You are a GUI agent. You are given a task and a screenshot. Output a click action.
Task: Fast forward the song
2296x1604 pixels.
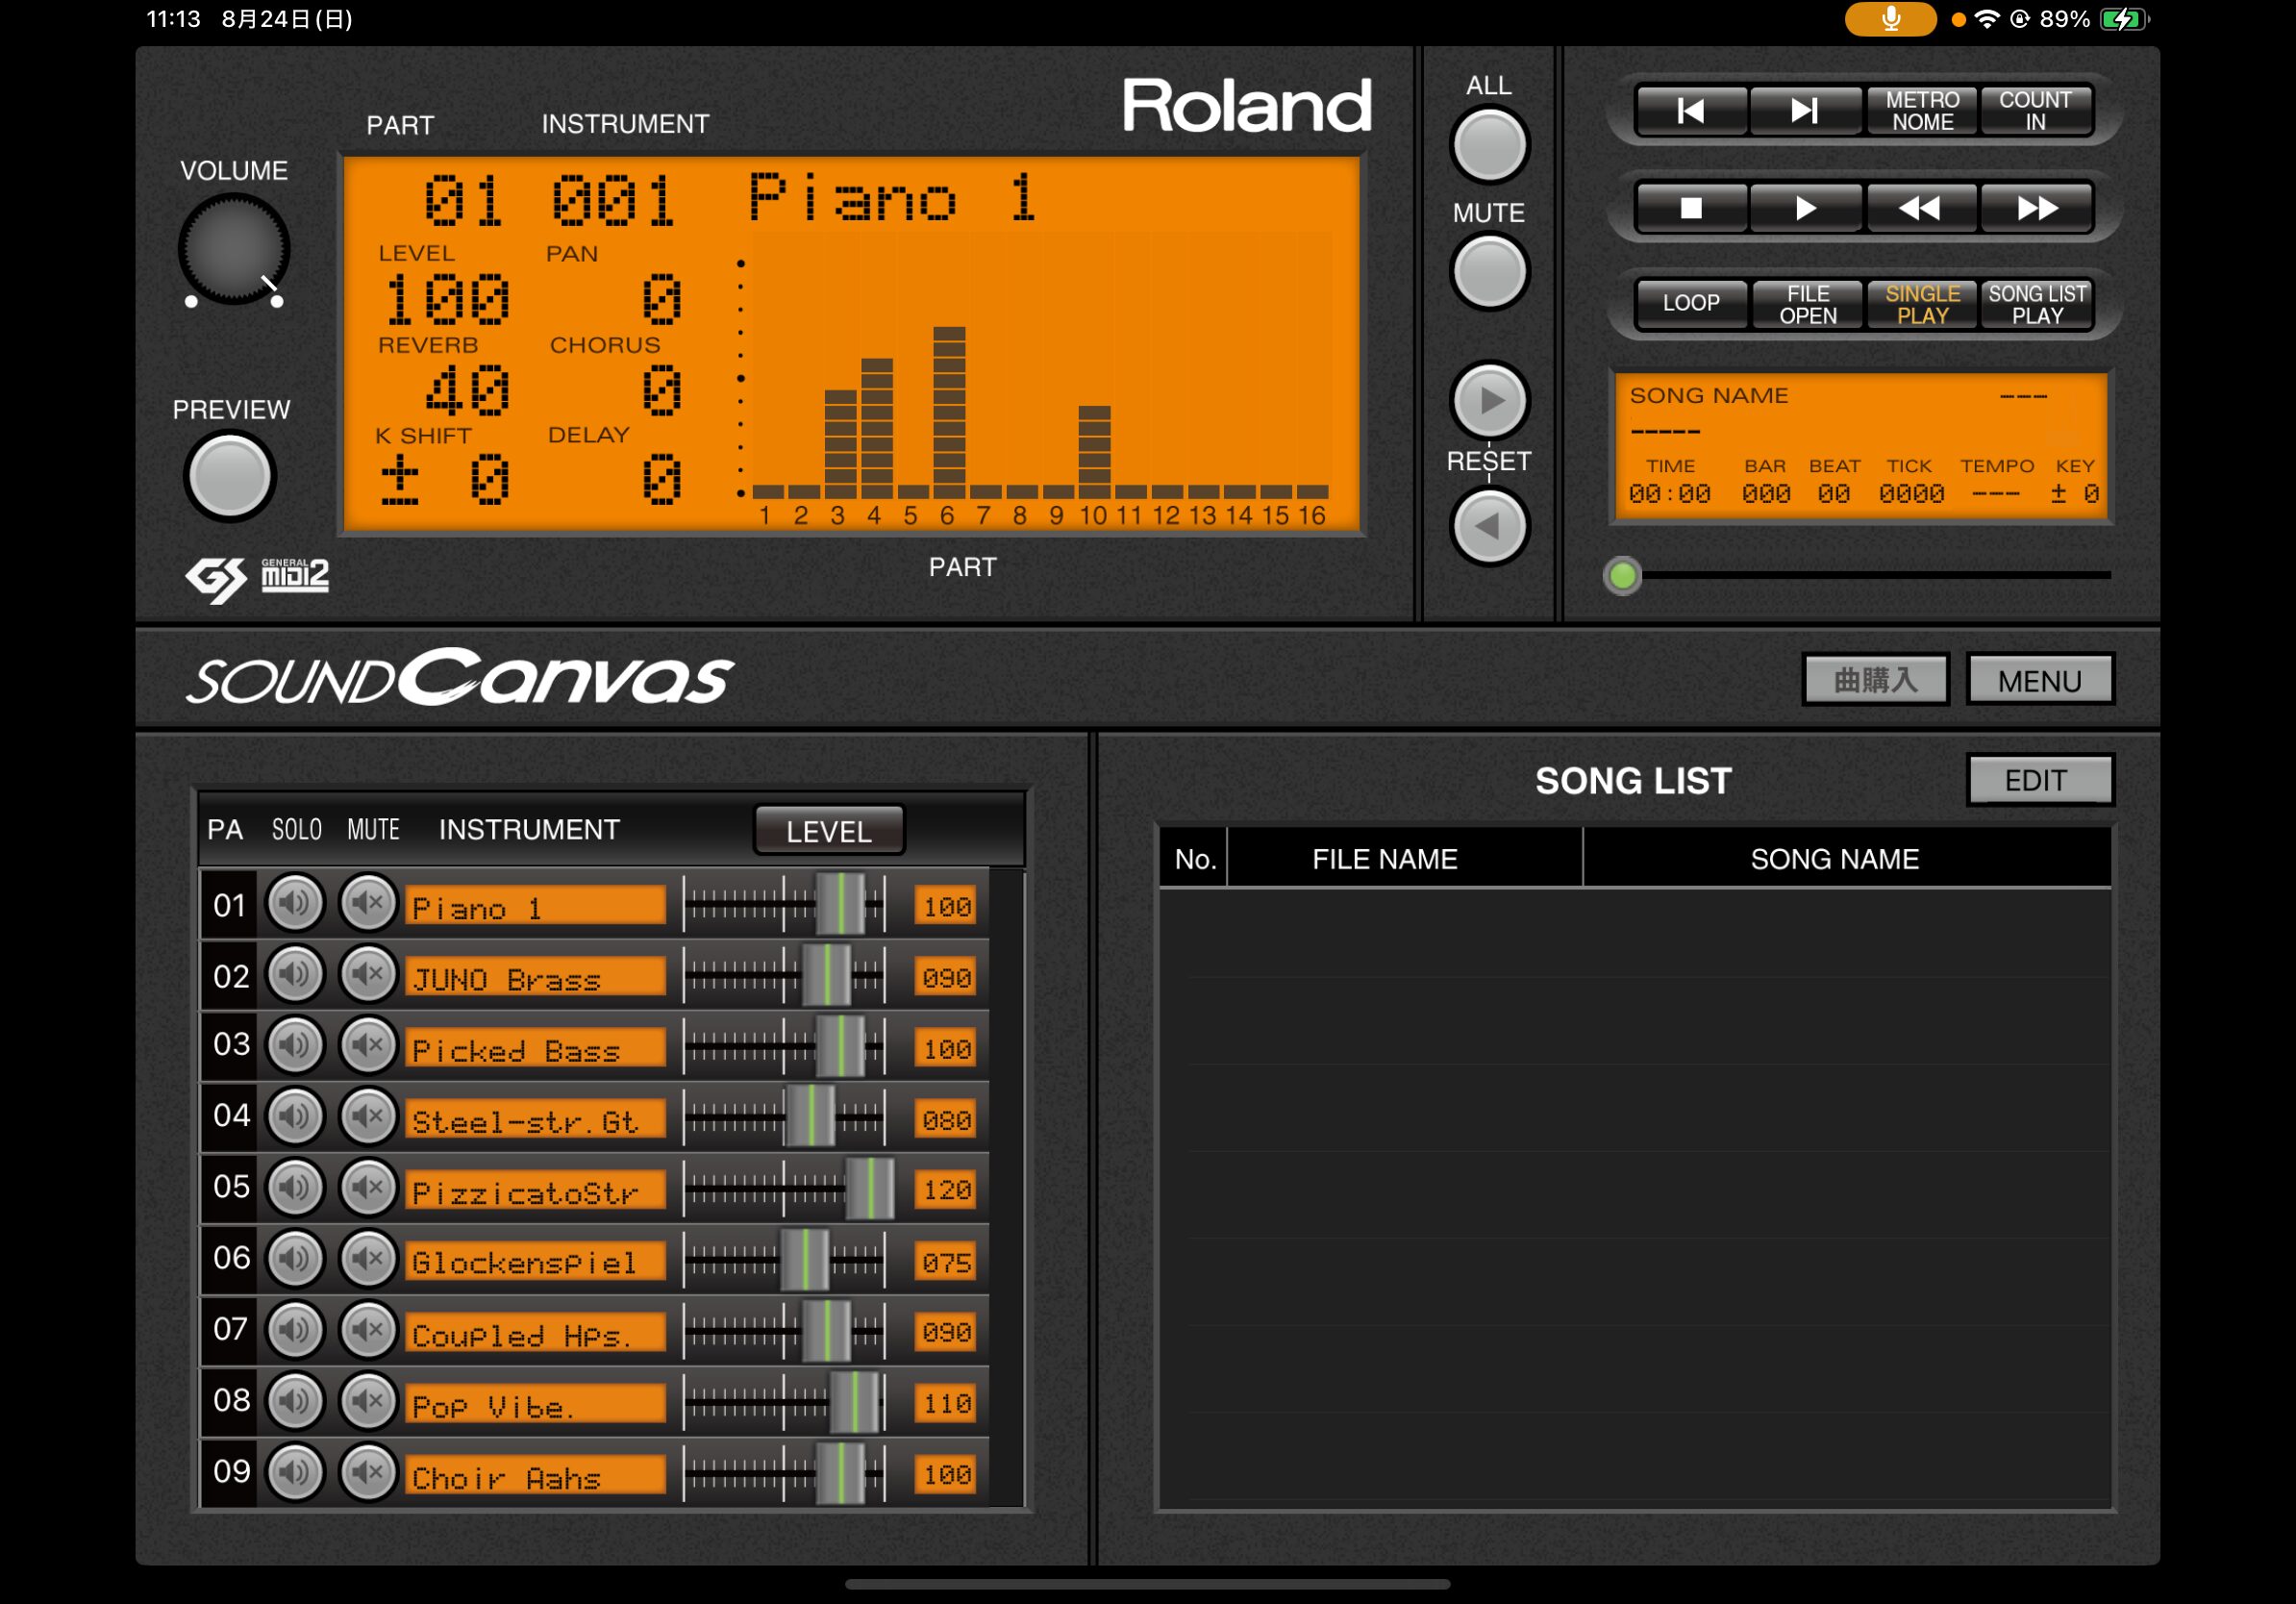(x=2035, y=208)
